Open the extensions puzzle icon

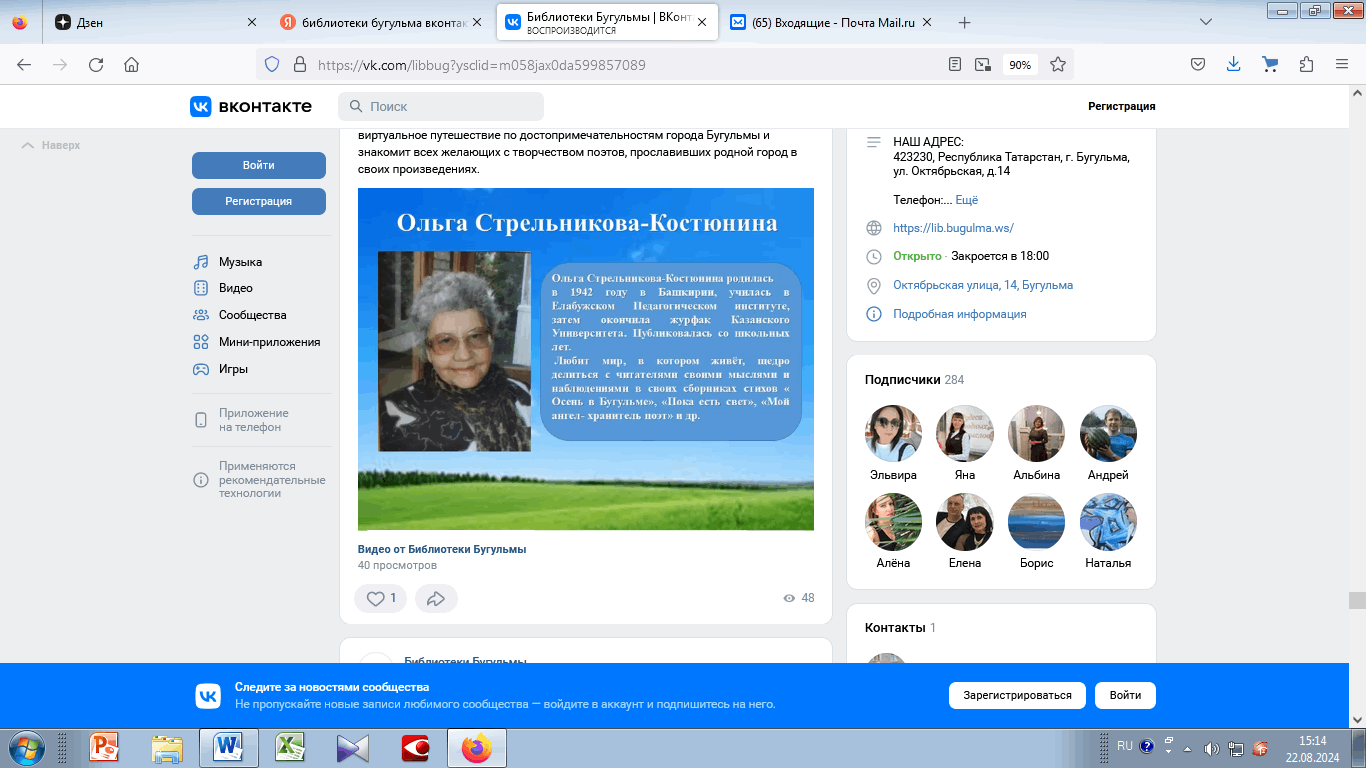click(x=1306, y=64)
